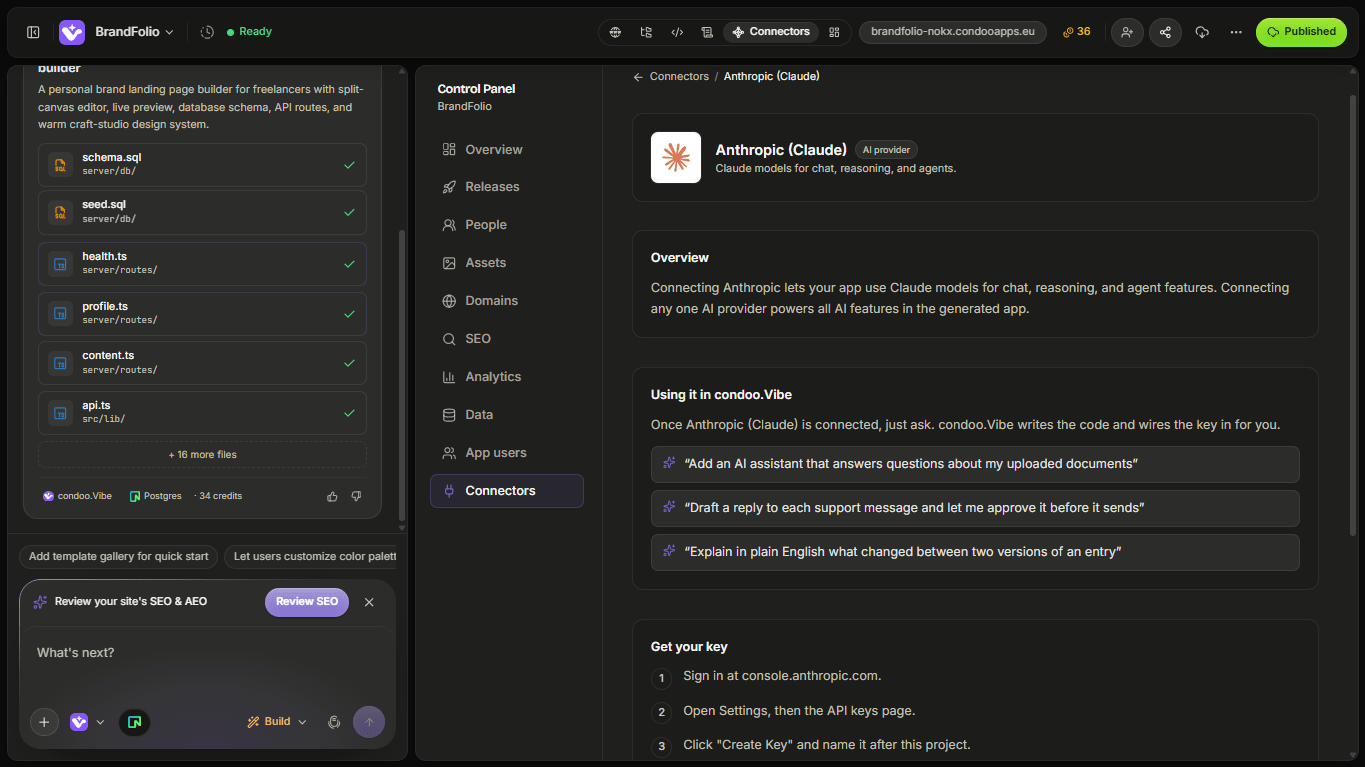Click the cloud download icon

pos(1202,32)
